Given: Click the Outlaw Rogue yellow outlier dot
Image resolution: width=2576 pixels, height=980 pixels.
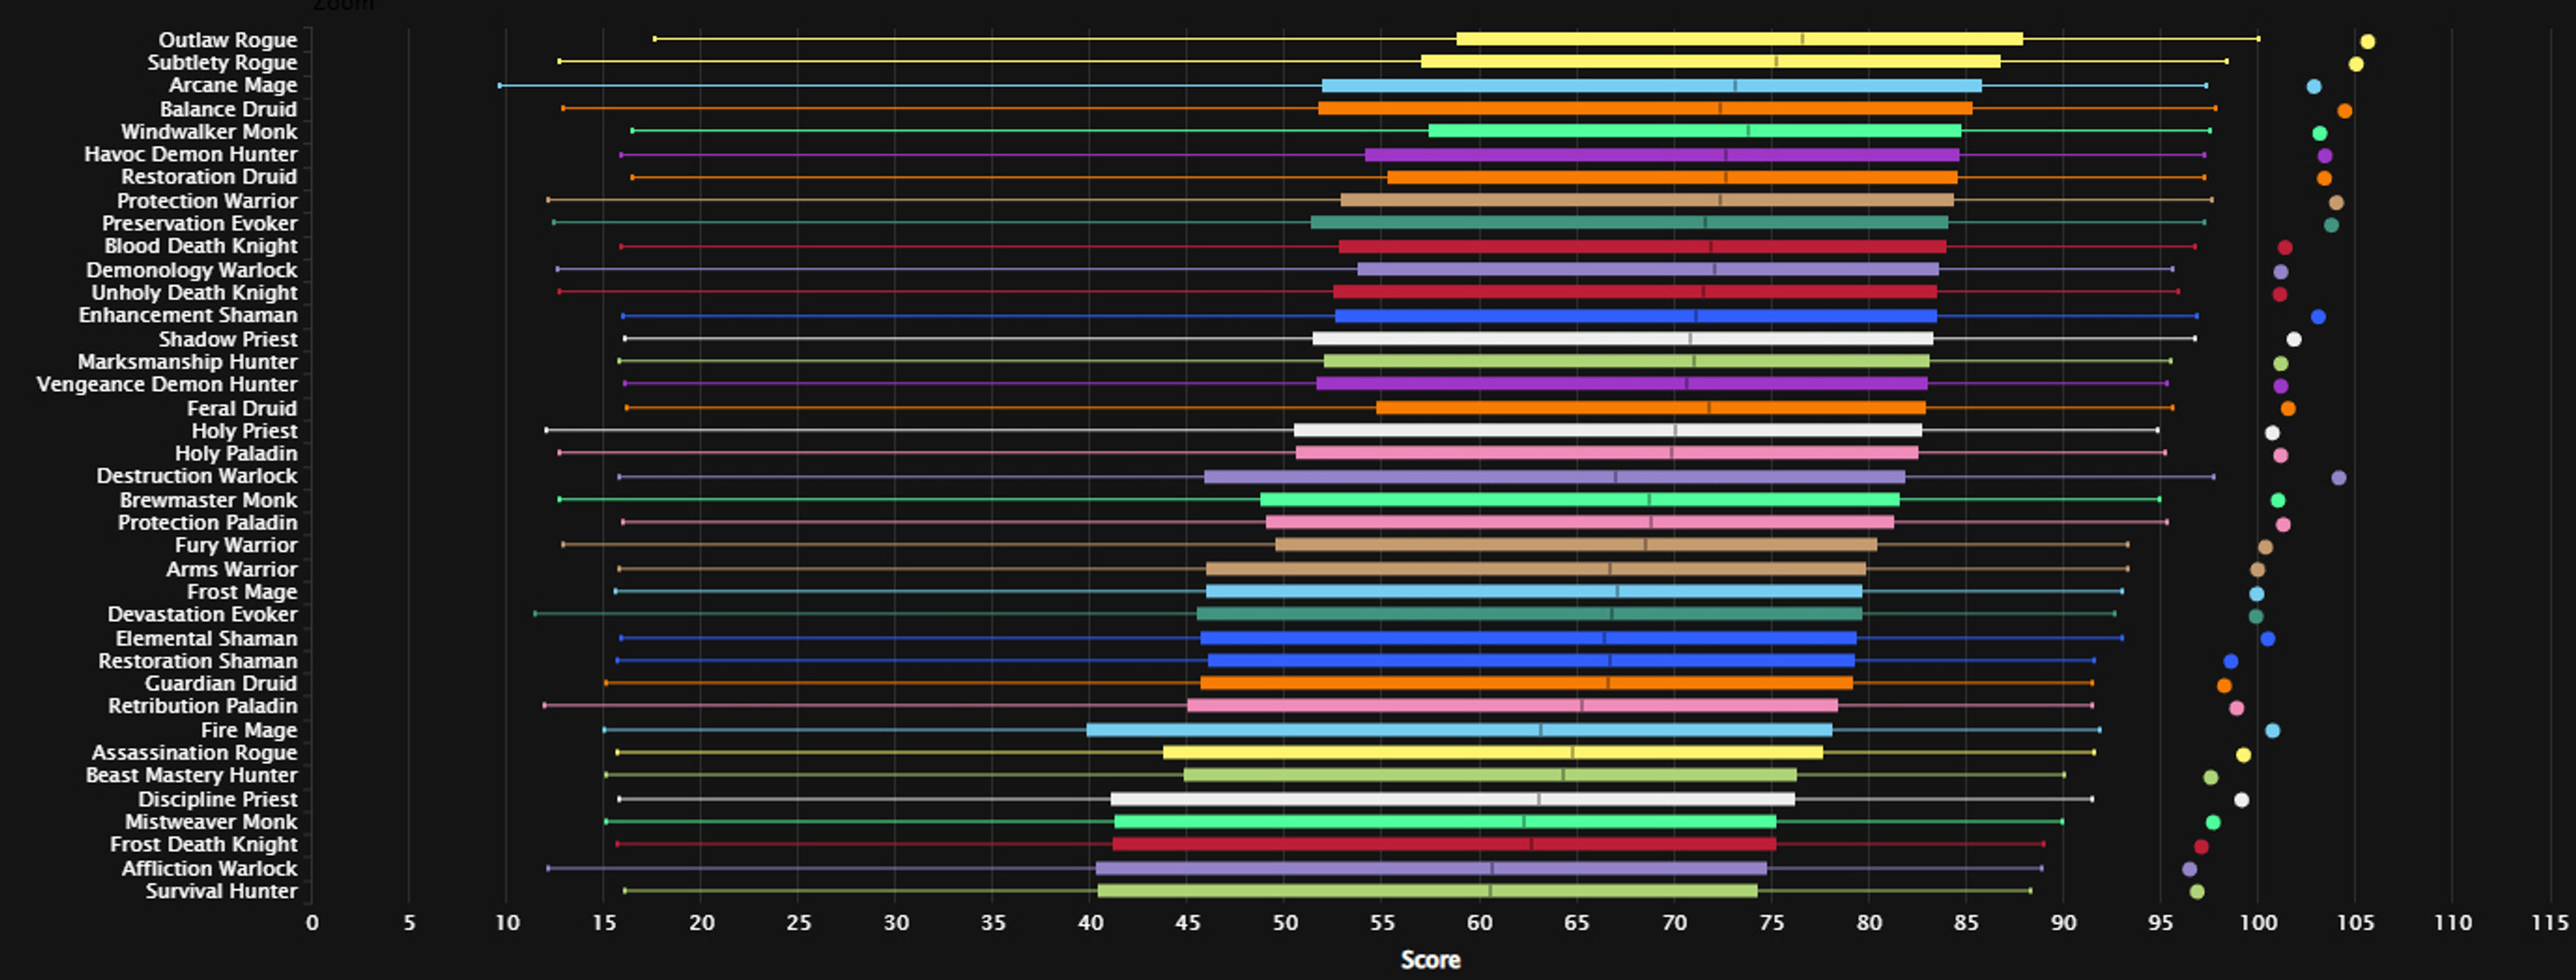Looking at the screenshot, I should point(2367,42).
